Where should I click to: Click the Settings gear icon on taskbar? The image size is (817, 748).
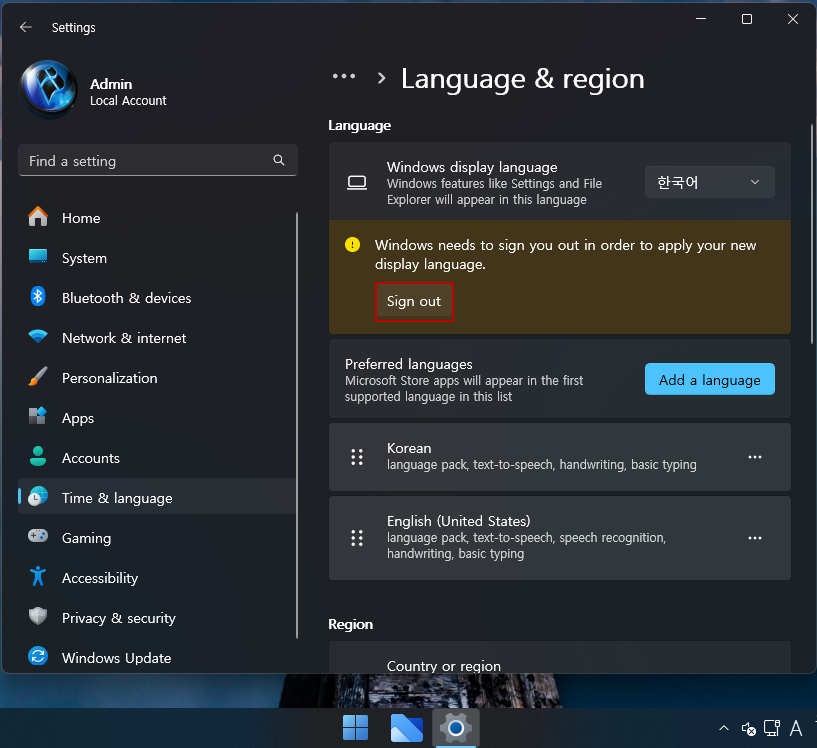(456, 727)
